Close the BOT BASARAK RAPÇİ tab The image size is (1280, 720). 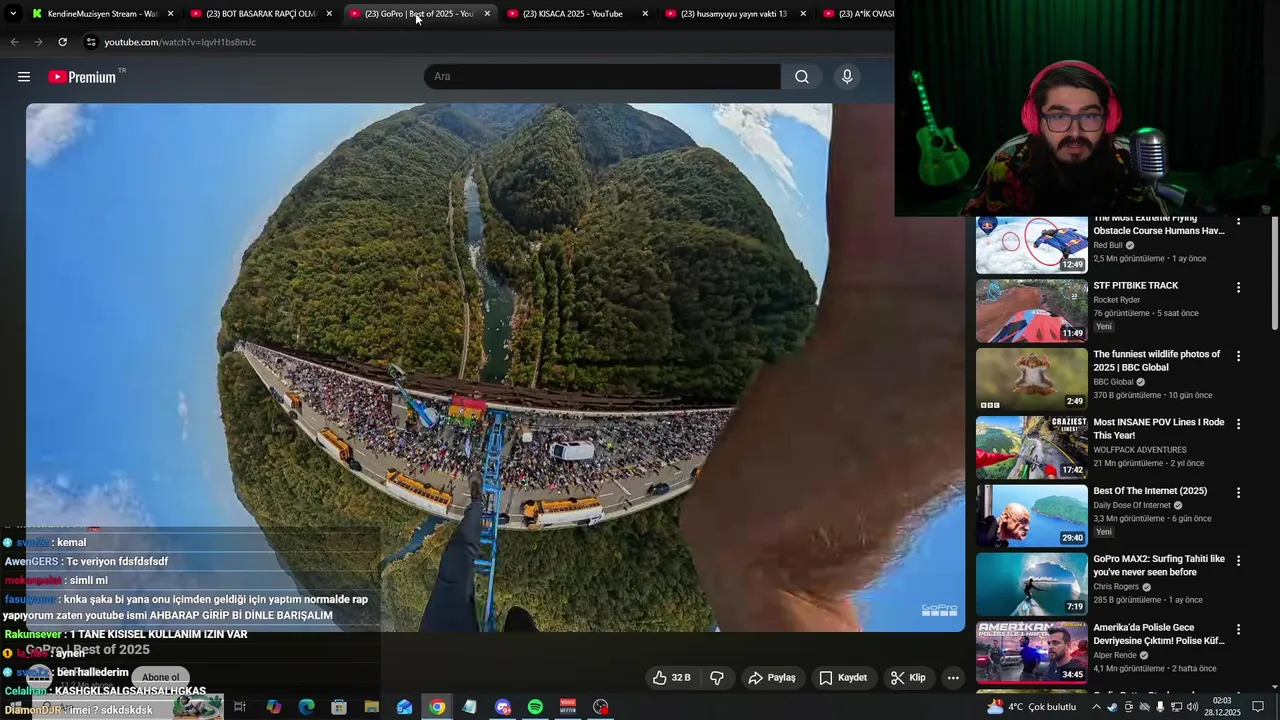329,14
